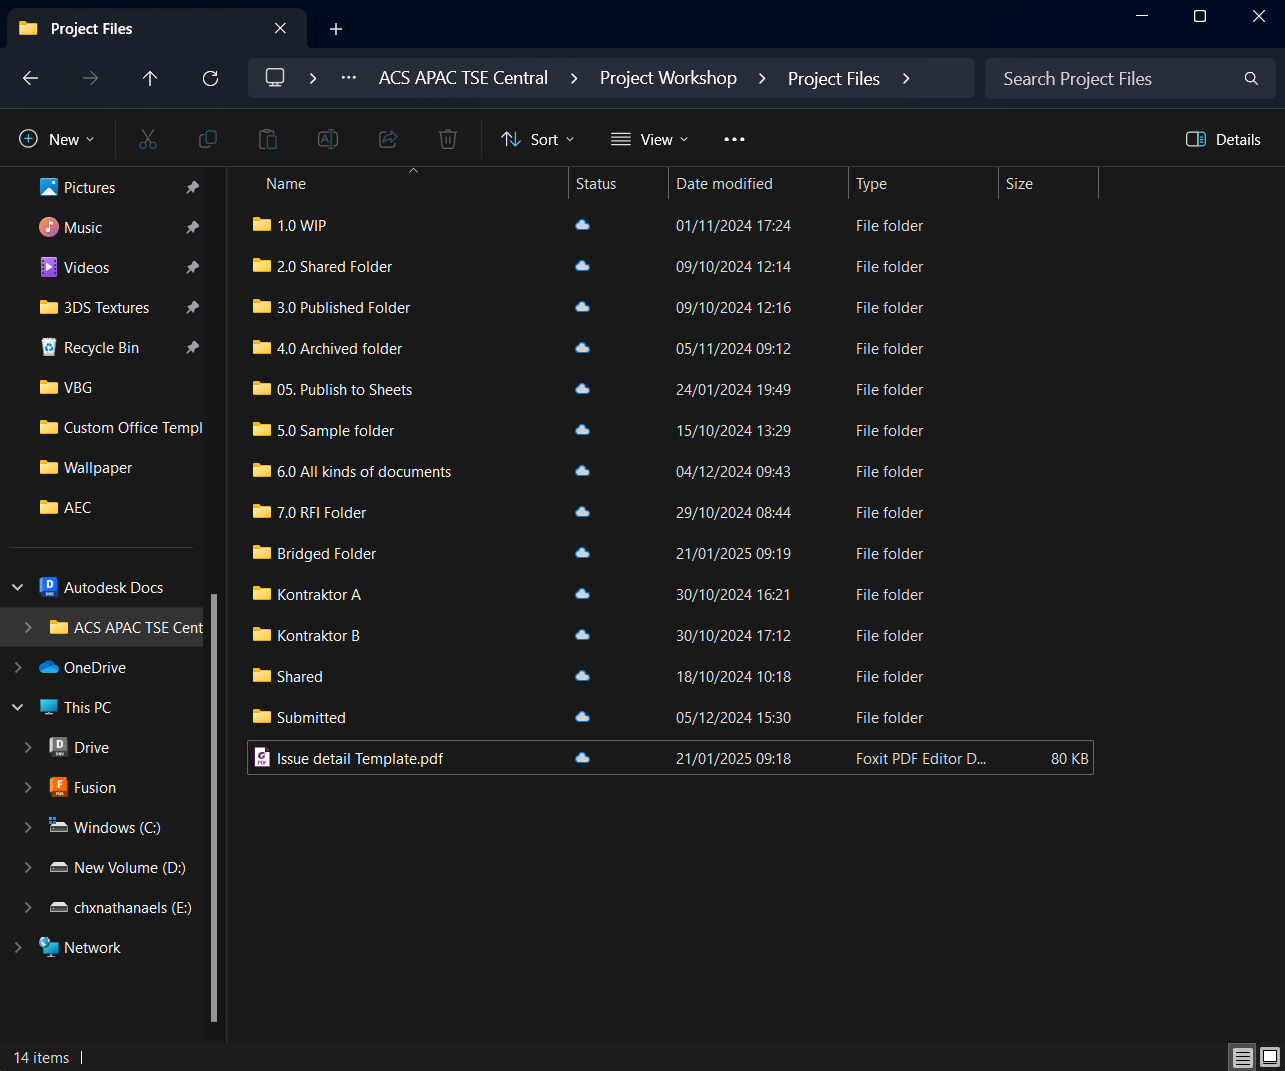Screen dimensions: 1285x1071
Task: Click the Refresh button
Action: (x=209, y=78)
